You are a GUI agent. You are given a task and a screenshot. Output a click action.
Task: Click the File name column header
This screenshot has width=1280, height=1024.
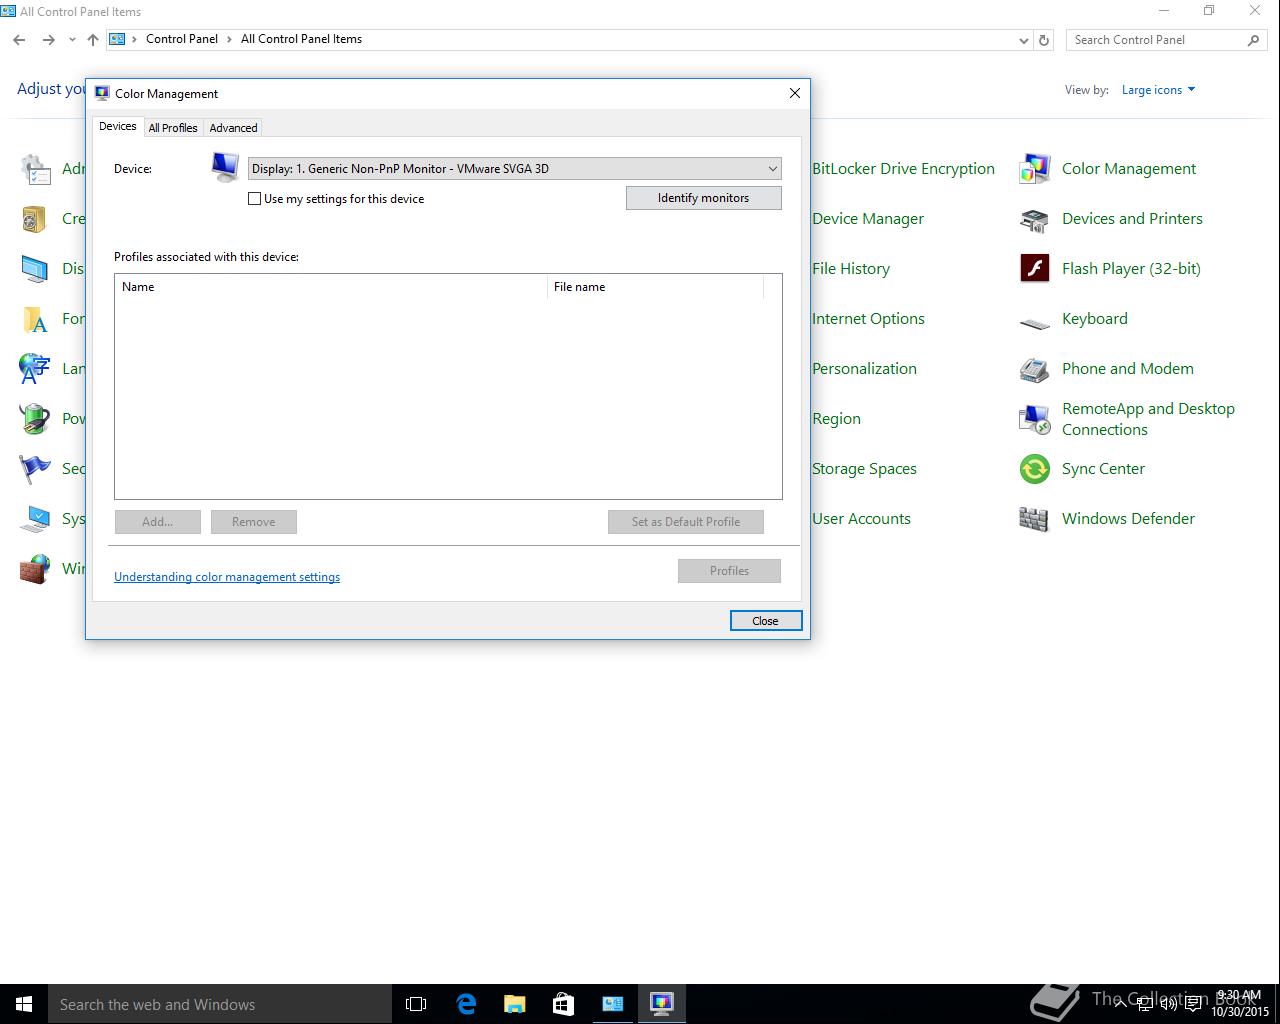tap(656, 287)
